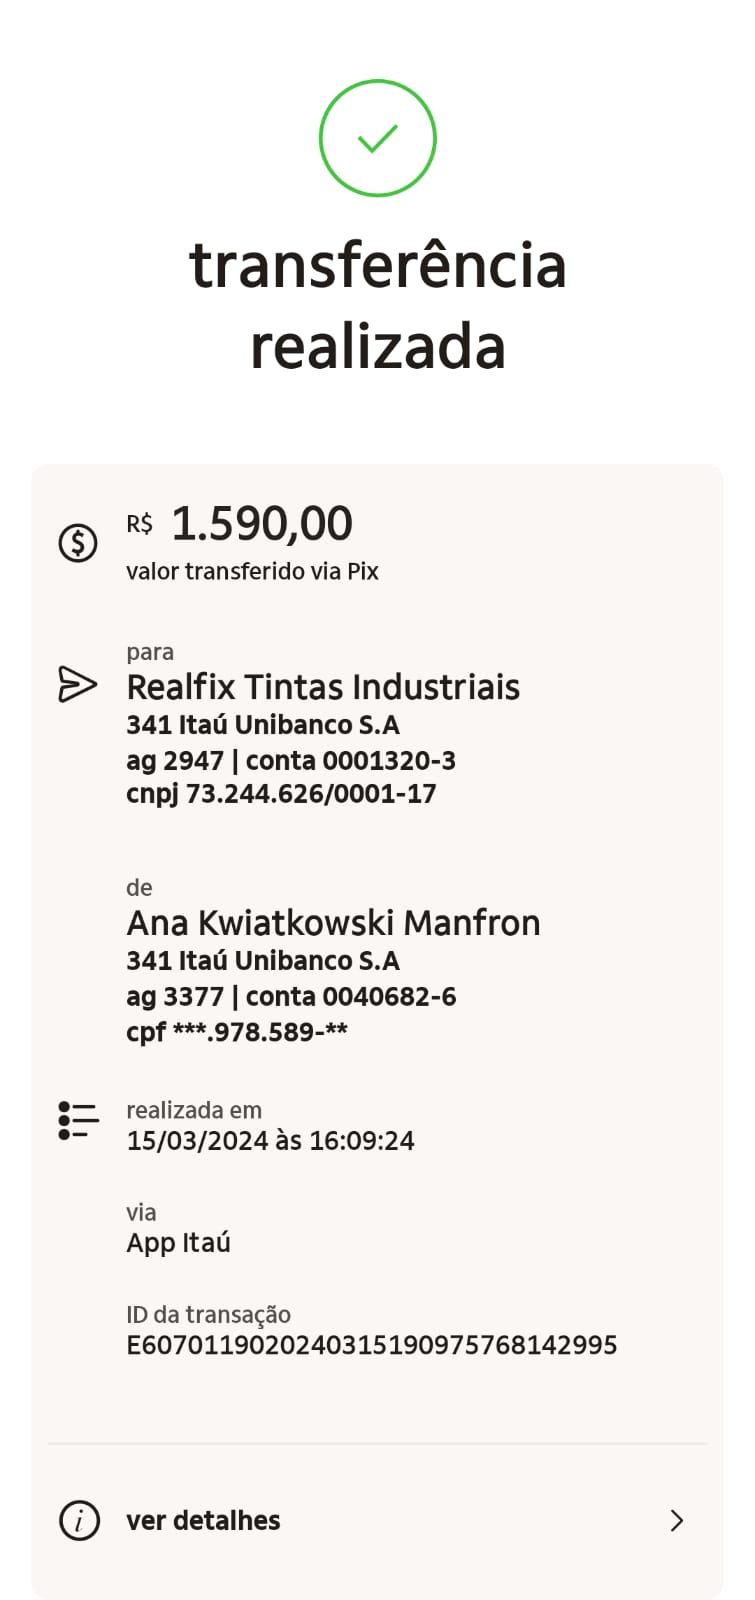Click the sender masked CPF line

pyautogui.click(x=237, y=1032)
